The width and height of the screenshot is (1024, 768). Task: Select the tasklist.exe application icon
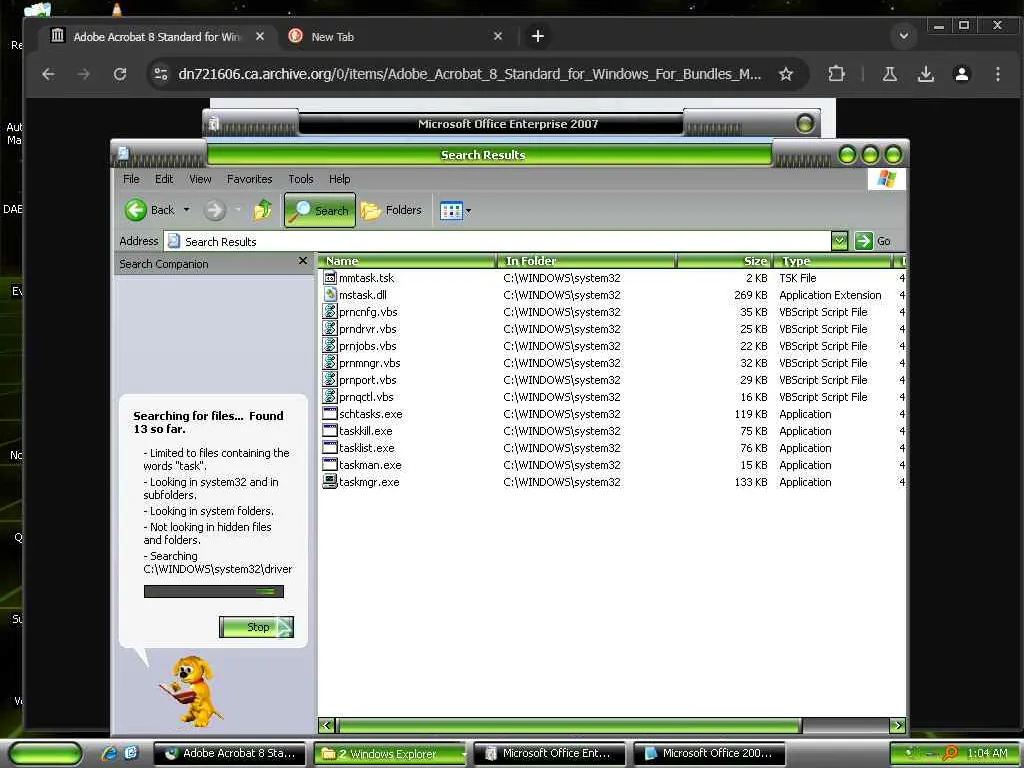tap(330, 447)
